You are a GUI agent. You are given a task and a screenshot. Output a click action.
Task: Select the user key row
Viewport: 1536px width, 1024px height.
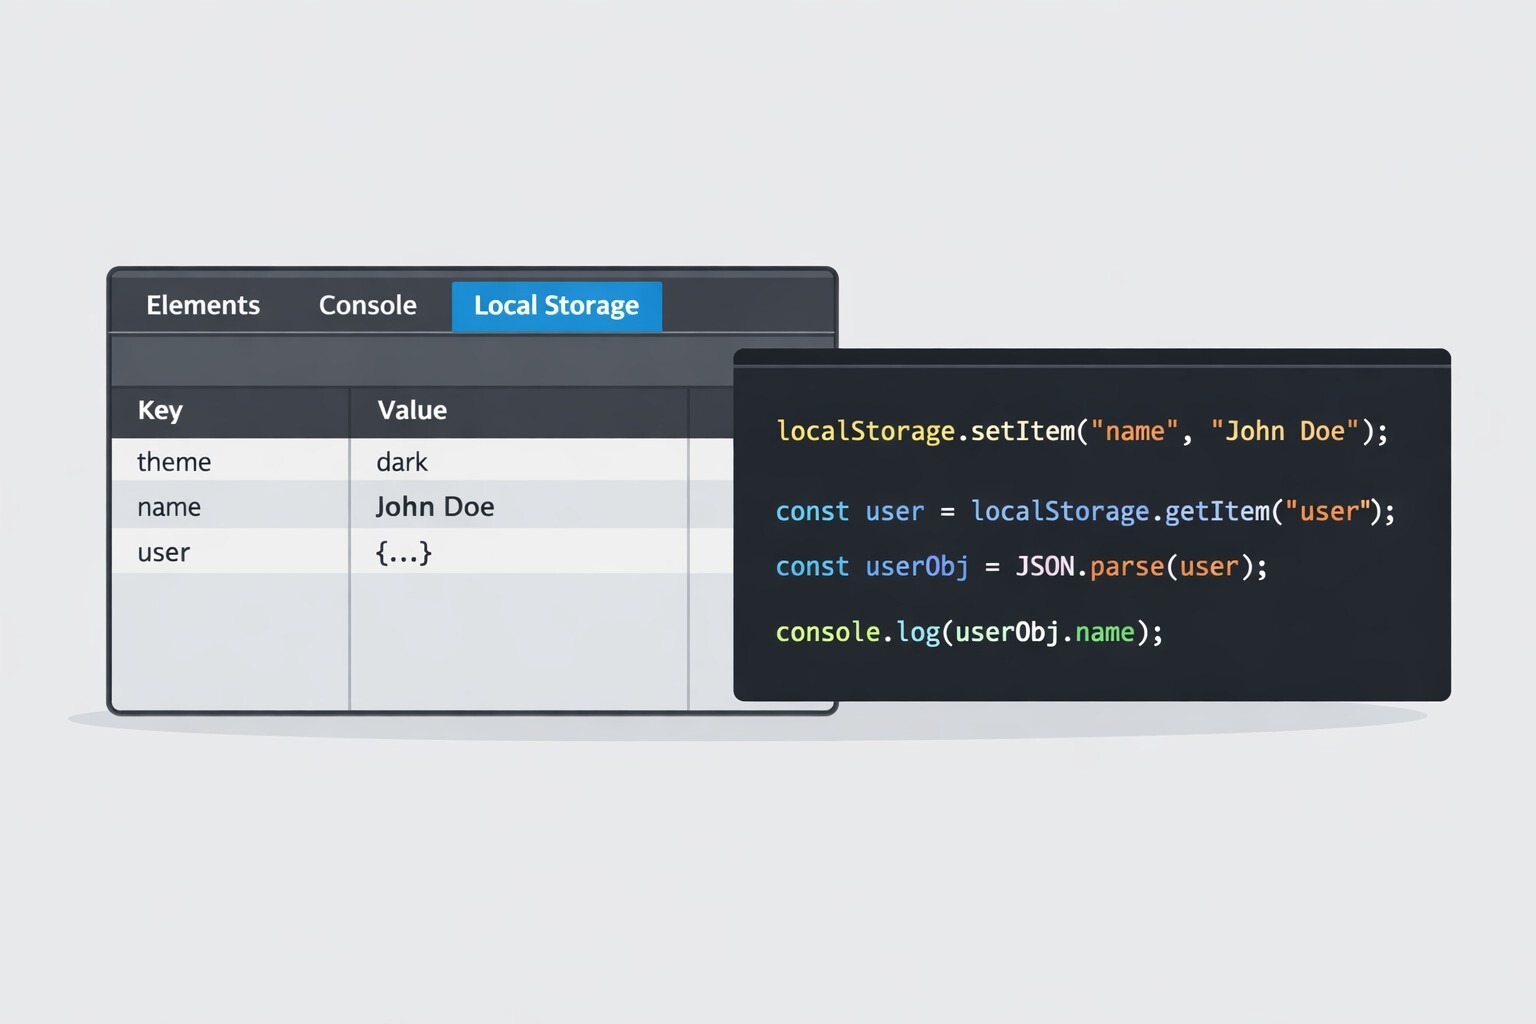(x=422, y=551)
